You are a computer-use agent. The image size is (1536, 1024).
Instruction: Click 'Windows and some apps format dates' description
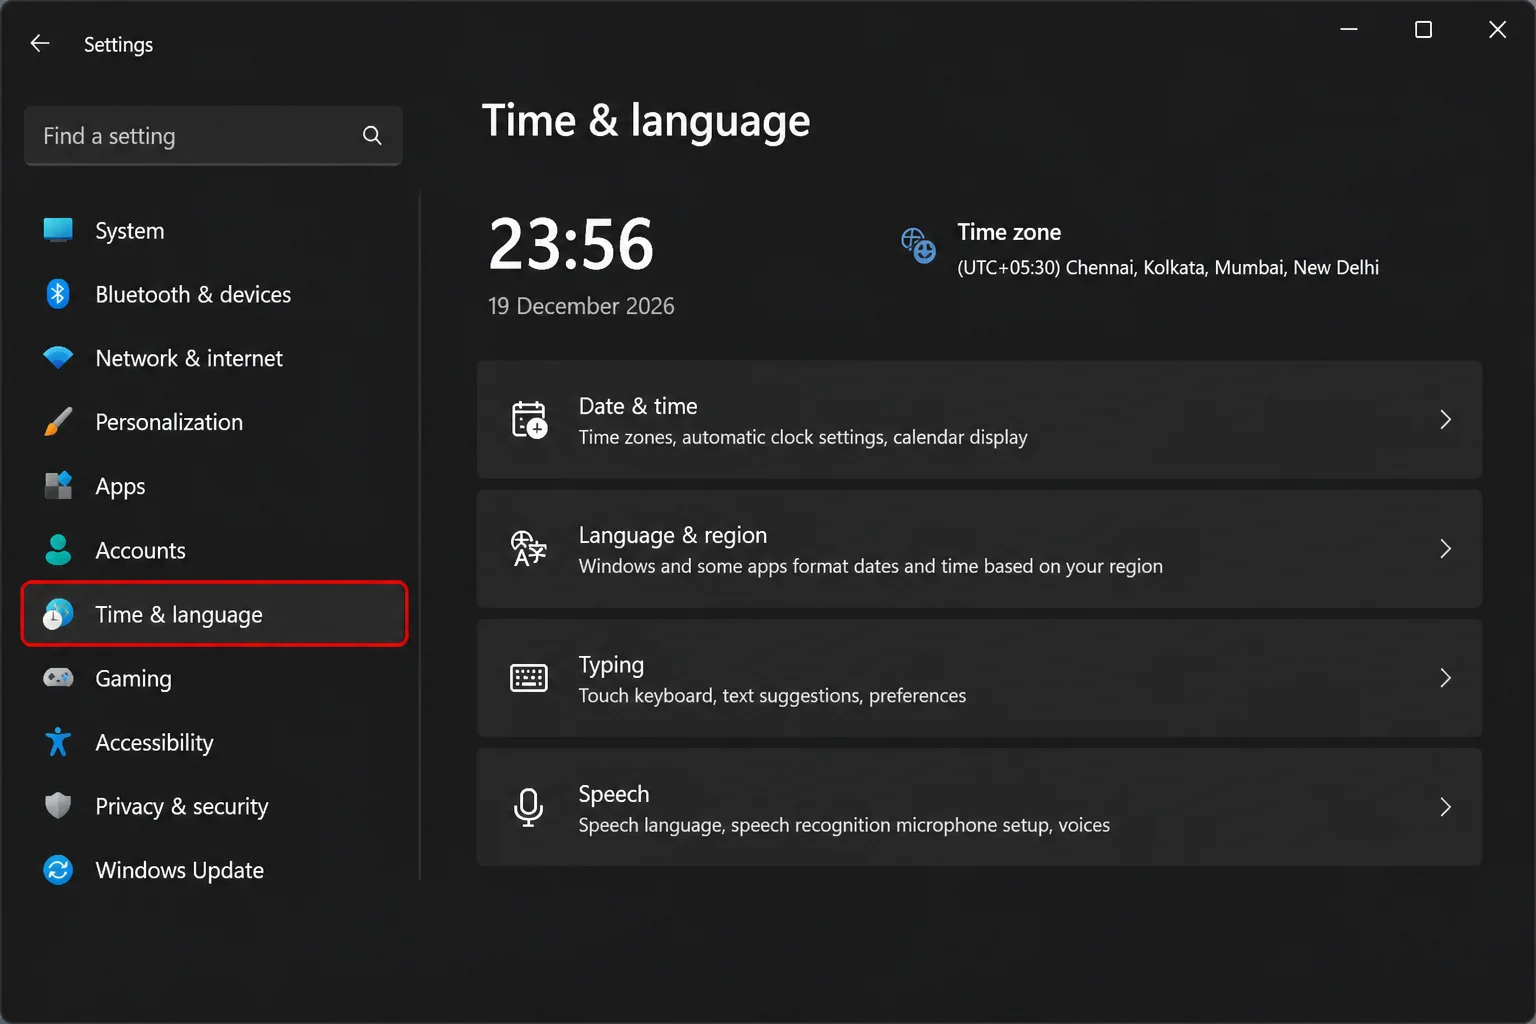(870, 566)
